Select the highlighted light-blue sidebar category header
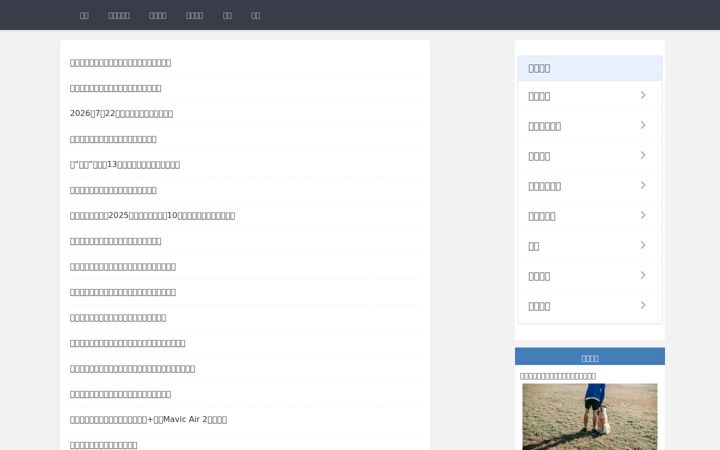 click(590, 68)
